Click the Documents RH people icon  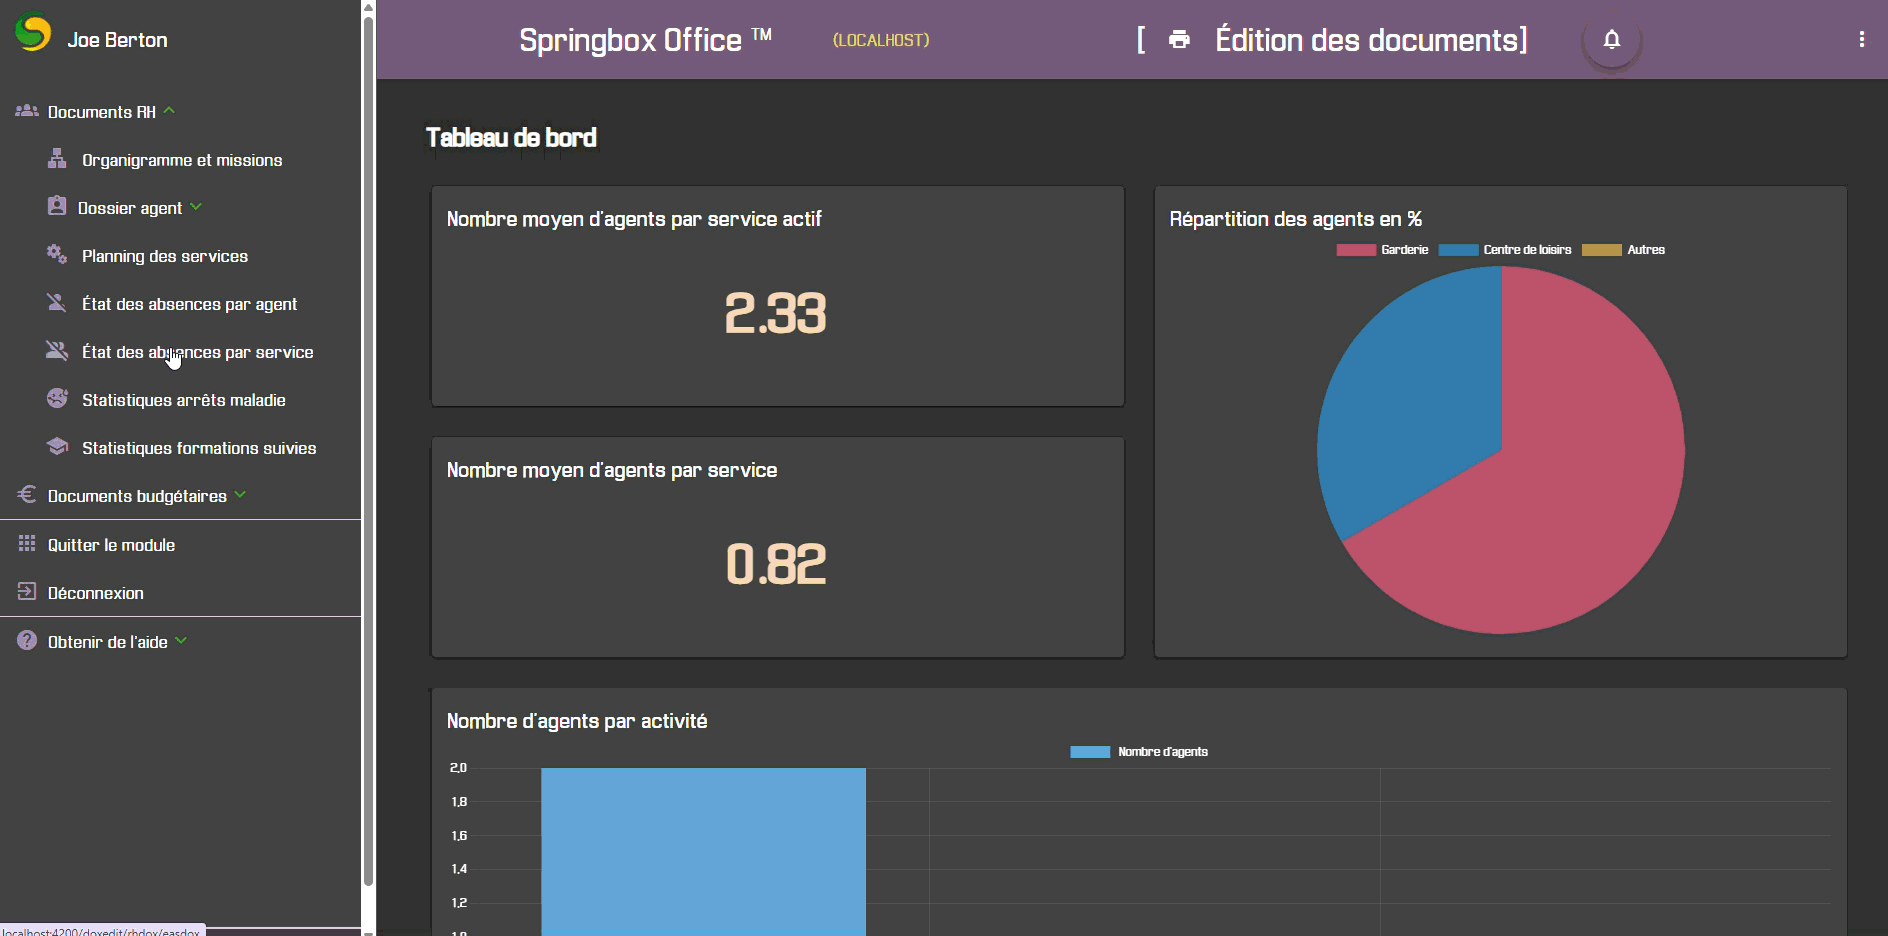click(x=27, y=111)
